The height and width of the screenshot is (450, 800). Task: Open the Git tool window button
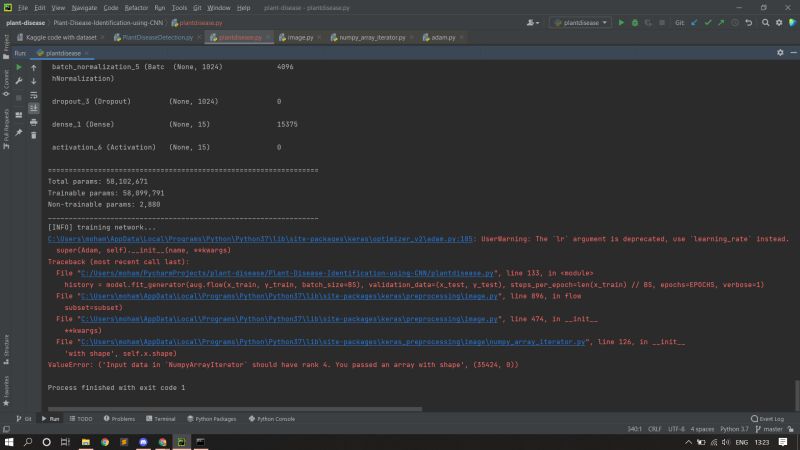click(24, 419)
